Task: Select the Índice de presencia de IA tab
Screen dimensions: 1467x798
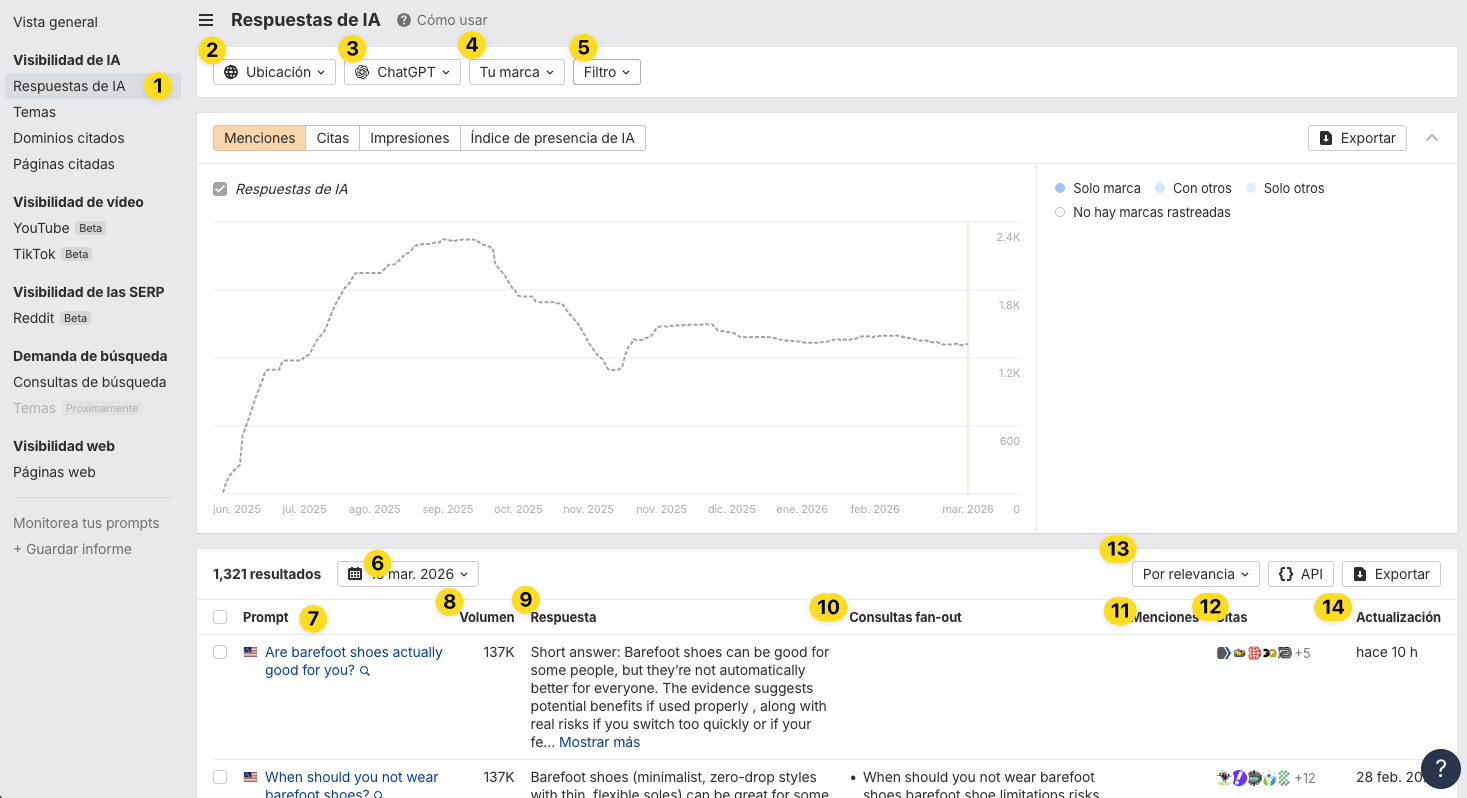Action: (x=552, y=138)
